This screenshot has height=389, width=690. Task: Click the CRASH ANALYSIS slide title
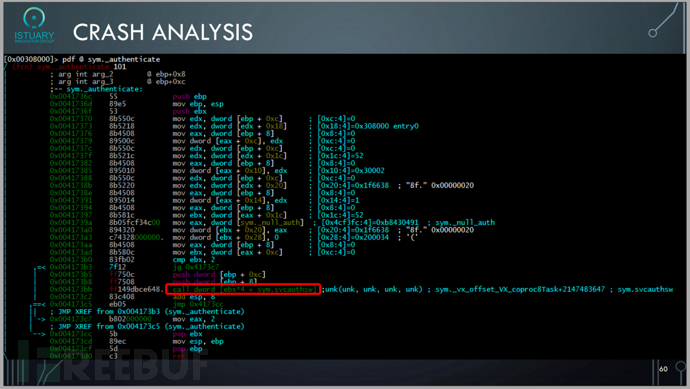tap(163, 32)
